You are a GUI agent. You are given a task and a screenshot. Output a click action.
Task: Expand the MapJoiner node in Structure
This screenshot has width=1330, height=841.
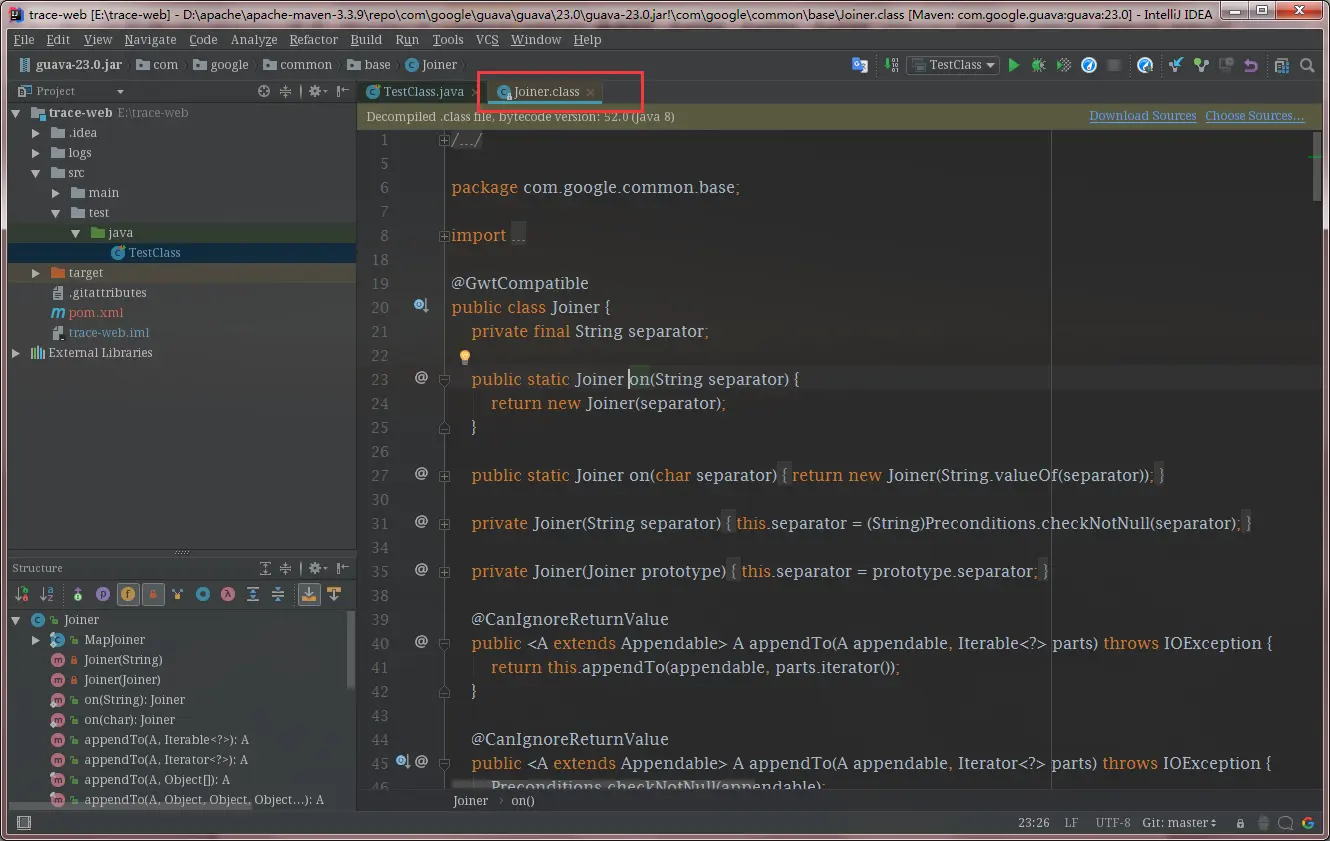tap(36, 640)
